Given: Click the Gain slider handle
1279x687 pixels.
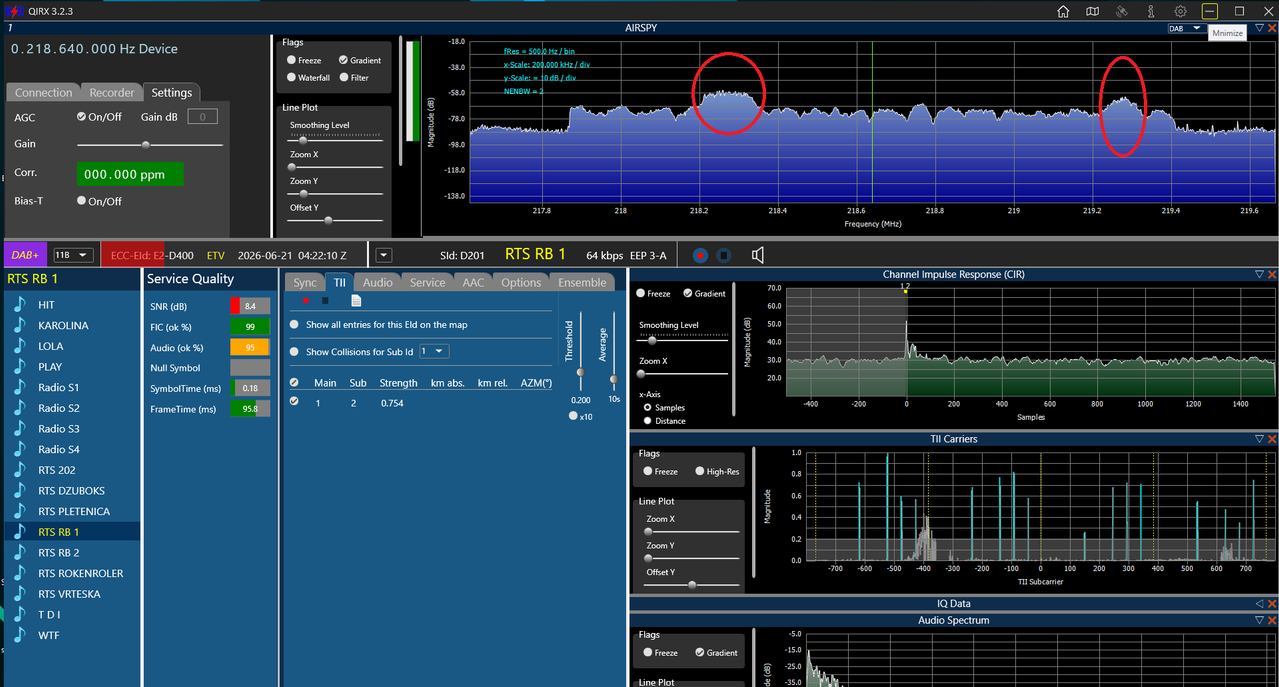Looking at the screenshot, I should point(146,144).
